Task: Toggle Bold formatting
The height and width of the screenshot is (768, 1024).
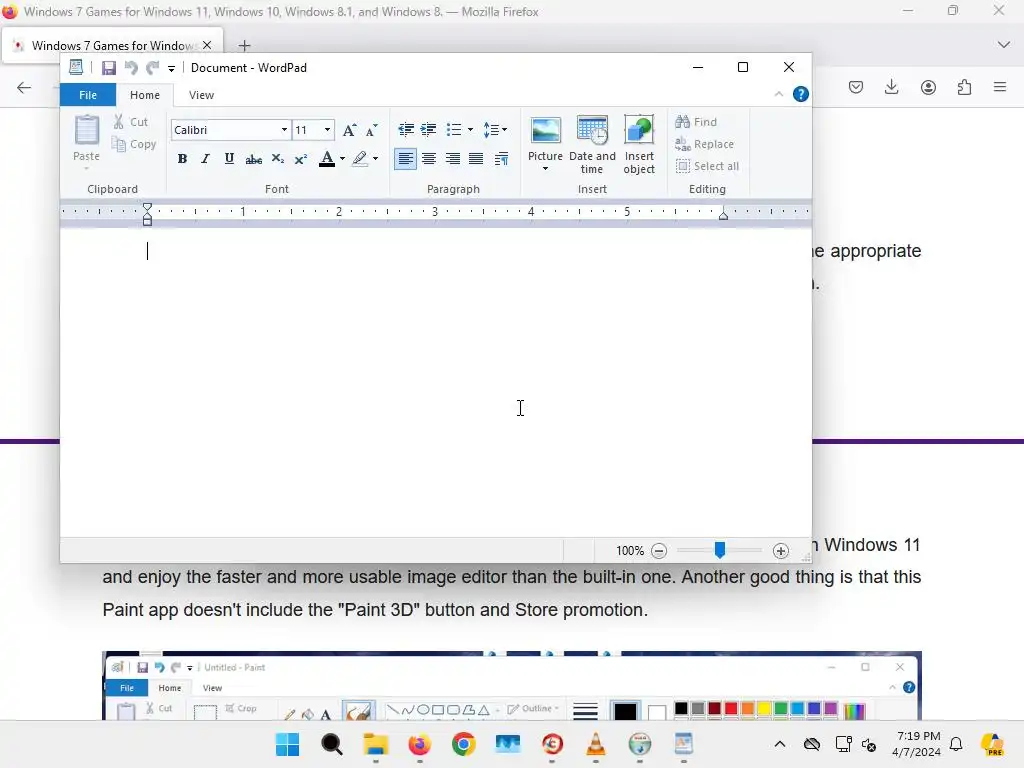Action: click(x=182, y=159)
